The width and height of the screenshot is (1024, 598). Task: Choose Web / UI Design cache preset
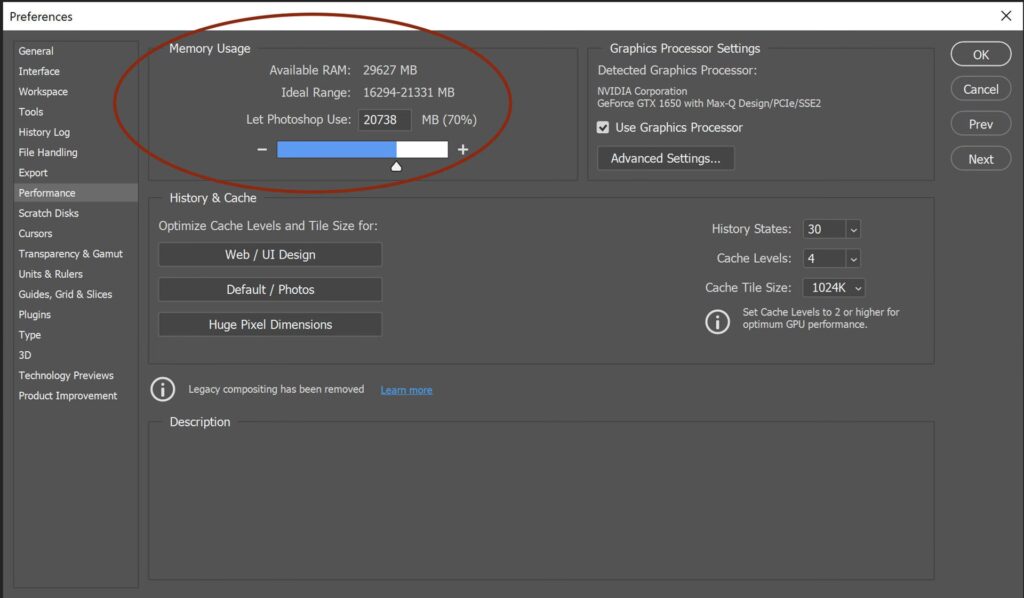coord(270,255)
